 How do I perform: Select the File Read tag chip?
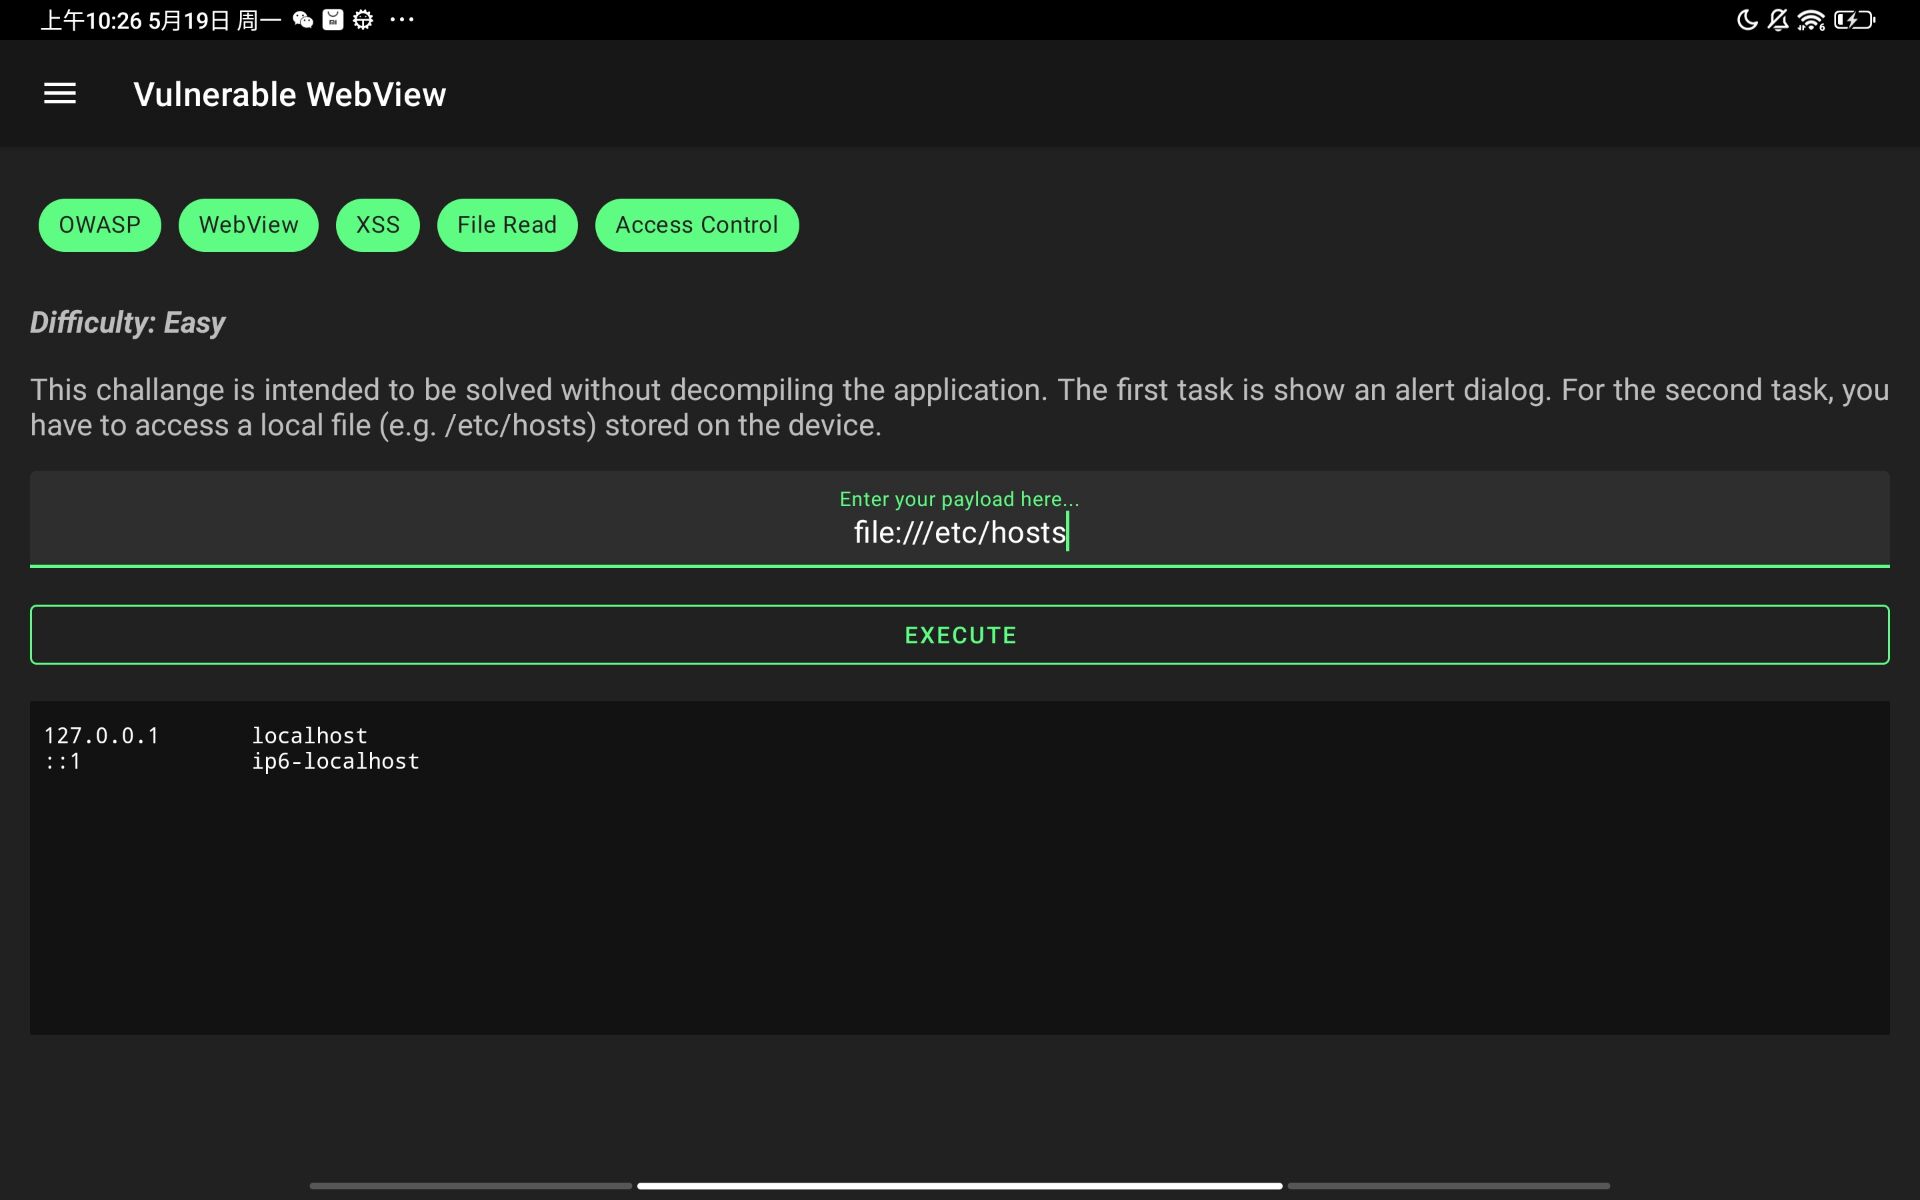click(507, 225)
